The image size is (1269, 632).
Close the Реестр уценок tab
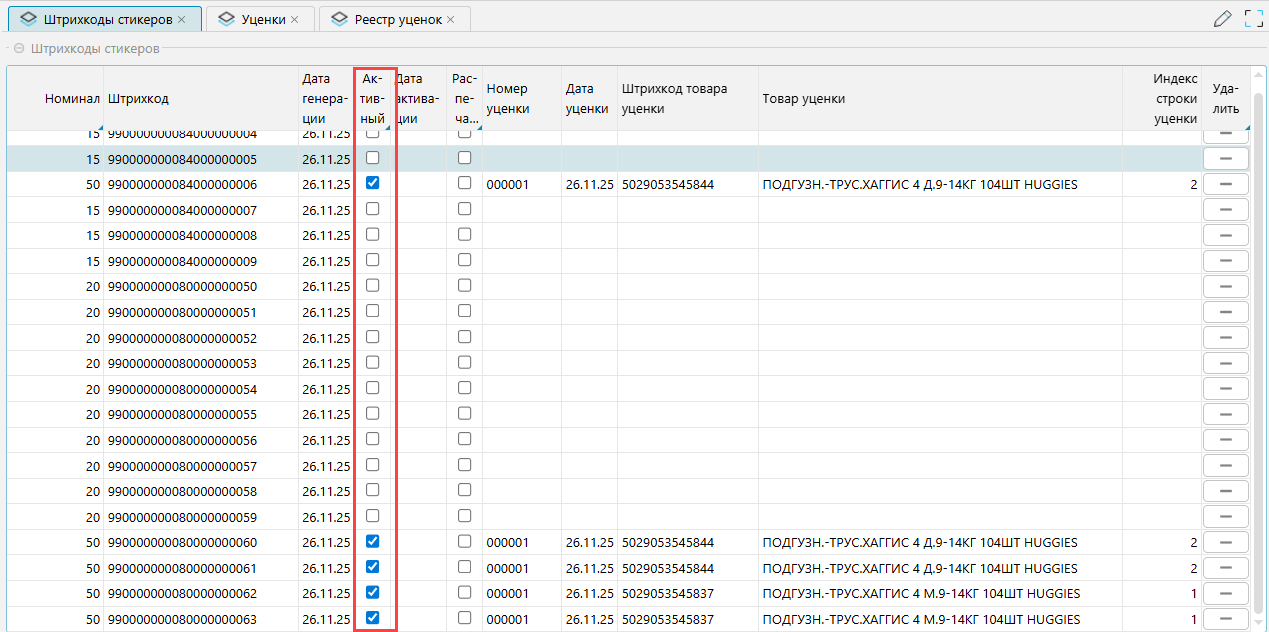click(x=451, y=20)
